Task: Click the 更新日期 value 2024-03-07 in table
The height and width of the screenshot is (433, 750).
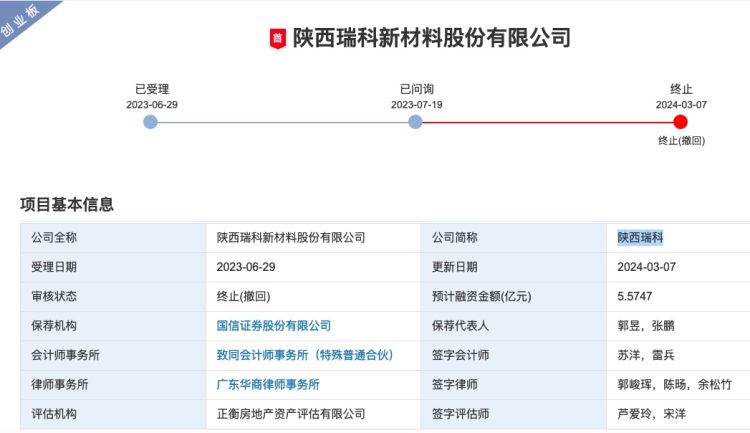Action: coord(647,267)
